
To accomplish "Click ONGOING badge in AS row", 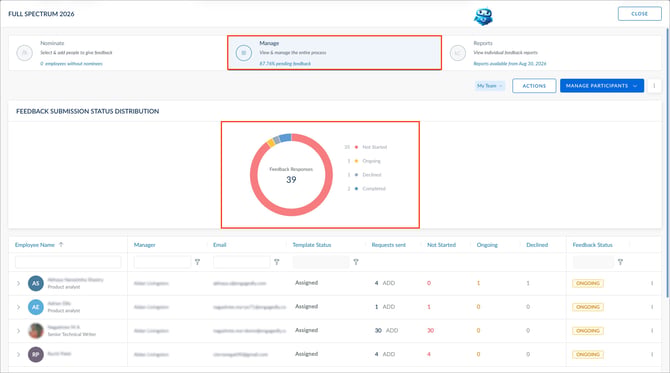I will [588, 283].
